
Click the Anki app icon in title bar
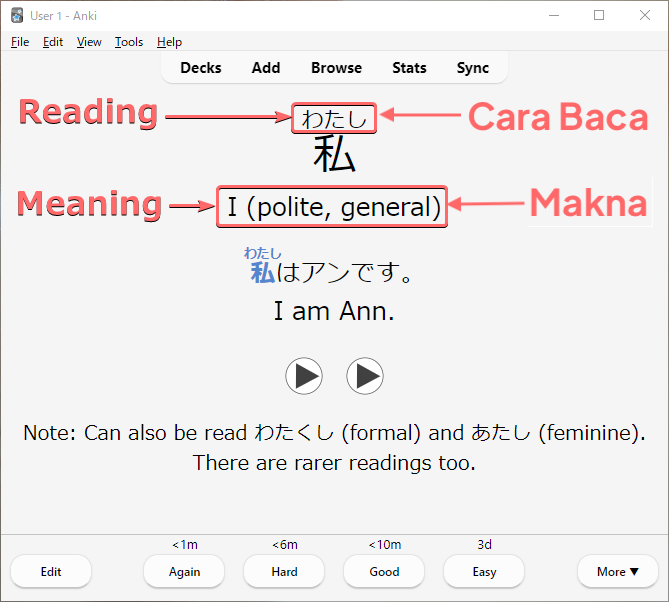pos(17,15)
